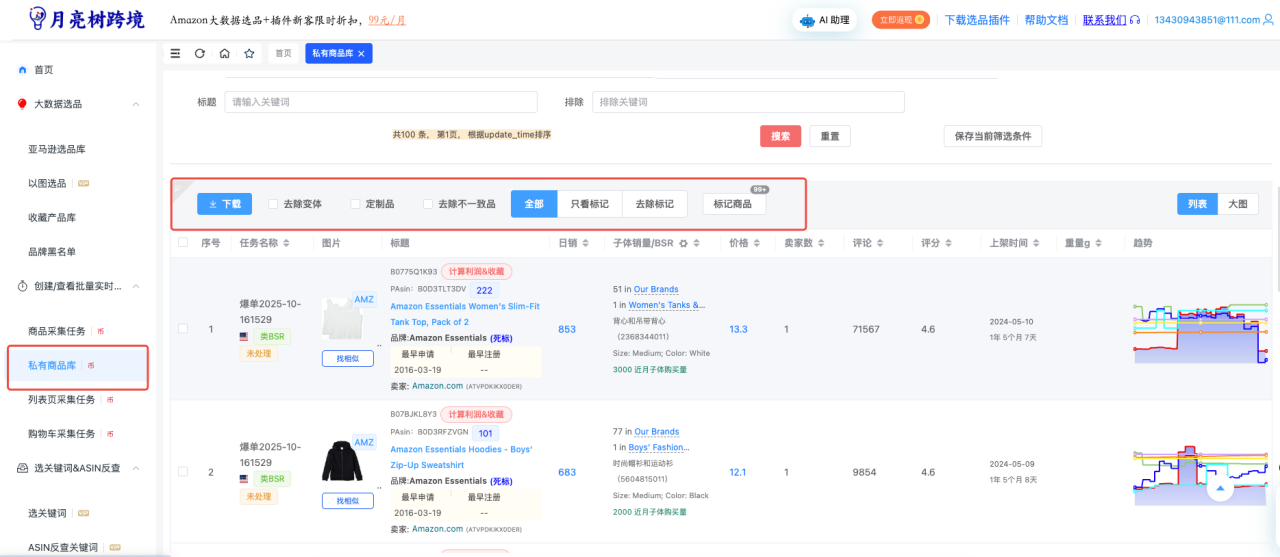This screenshot has height=557, width=1280.
Task: Collapse the 创建/查看批量实时 sidebar group
Action: pyautogui.click(x=135, y=286)
